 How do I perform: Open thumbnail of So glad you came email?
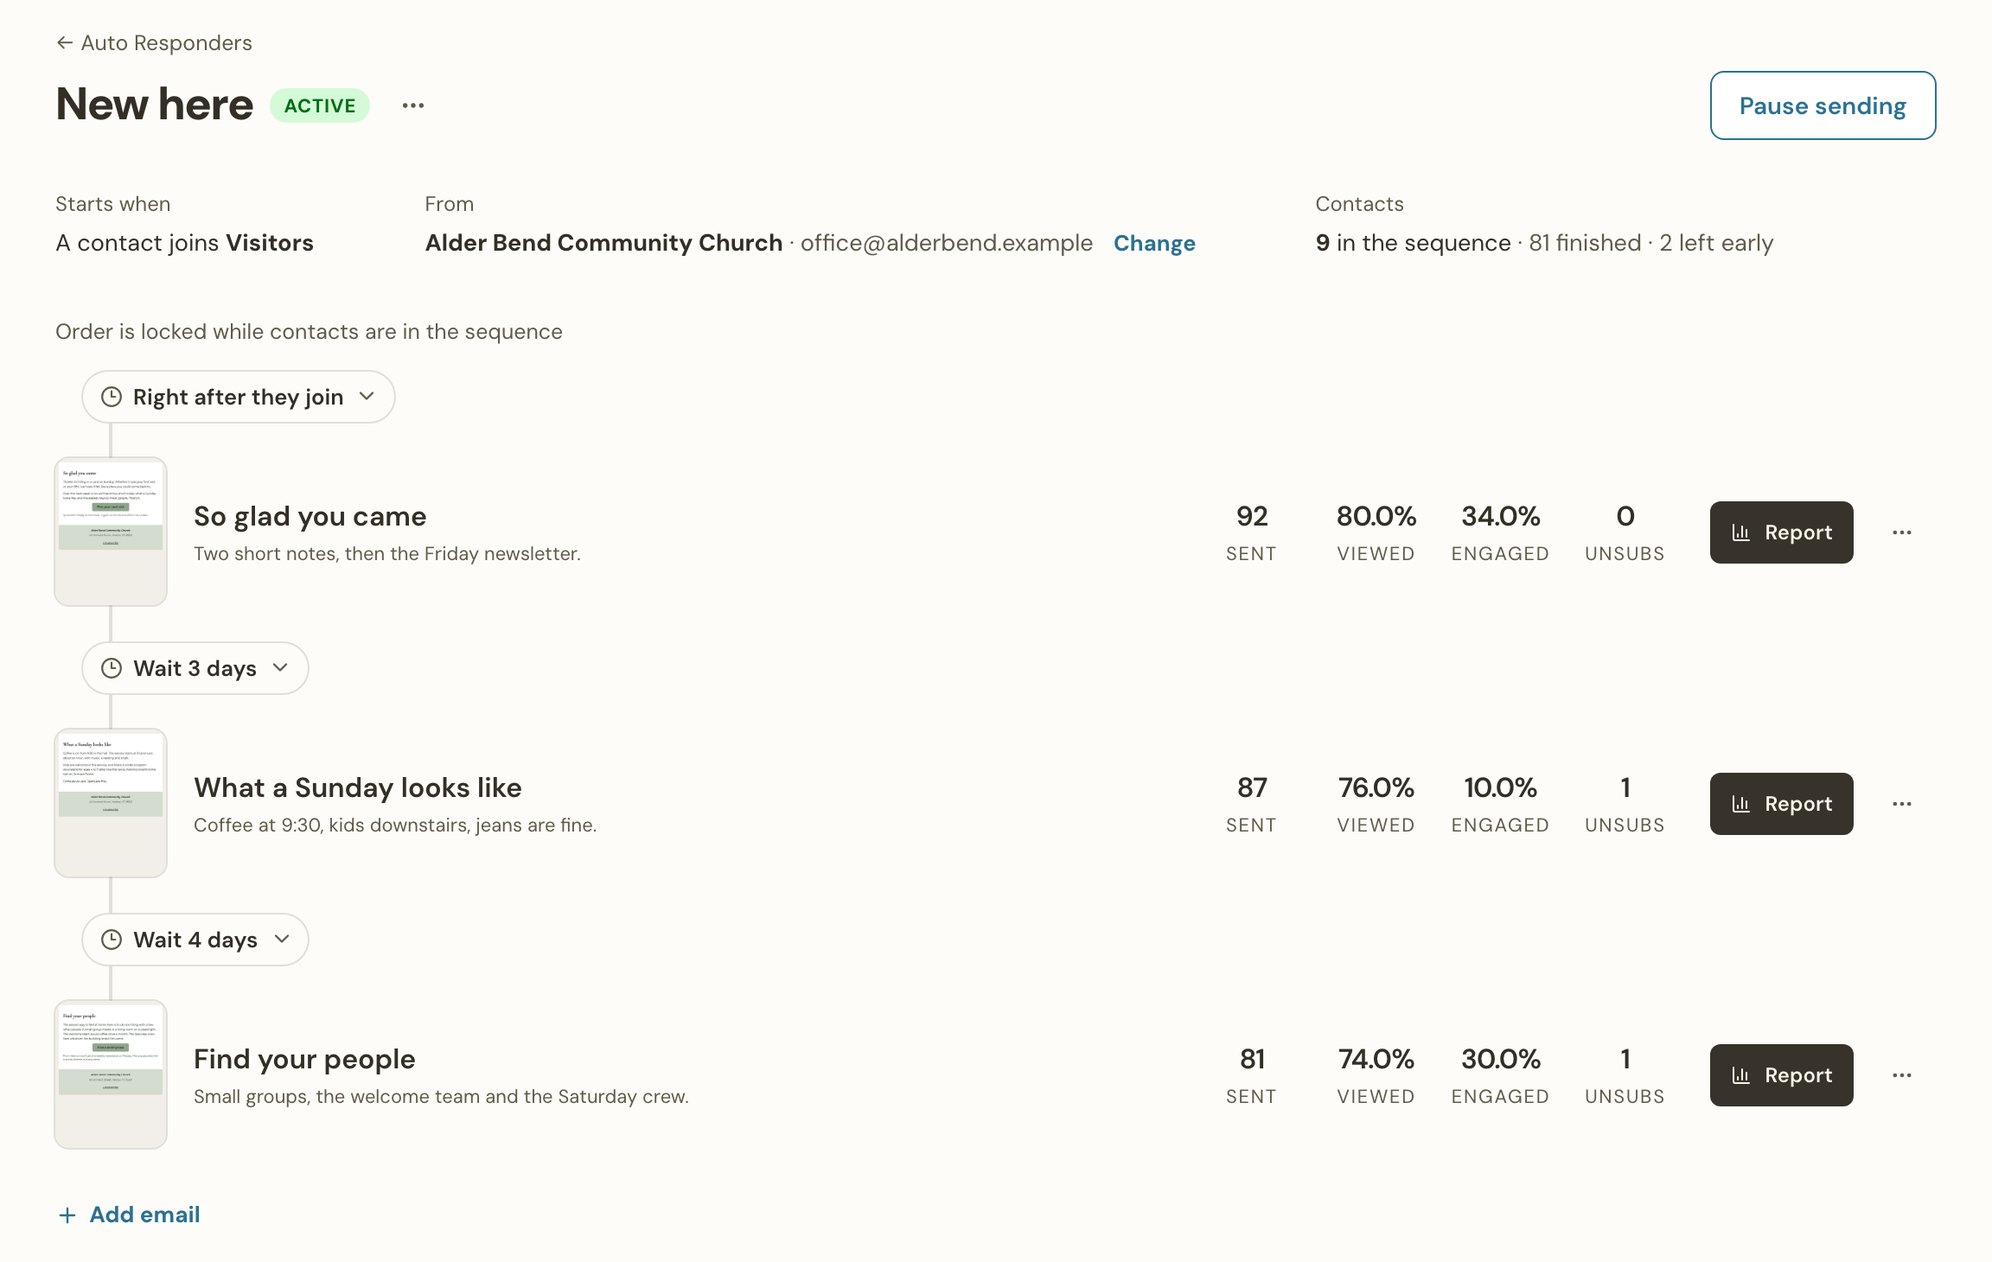110,532
